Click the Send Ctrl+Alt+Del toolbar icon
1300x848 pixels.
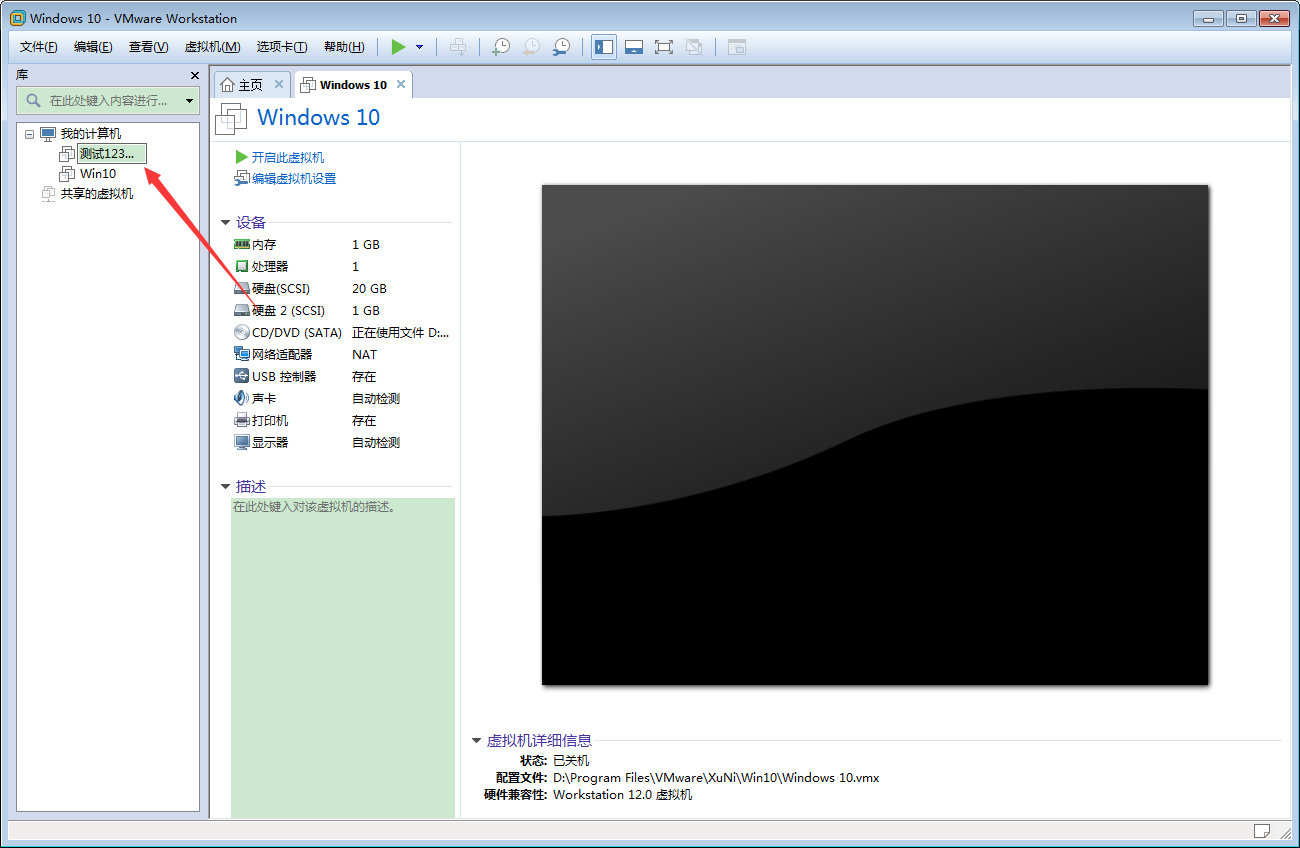point(458,46)
